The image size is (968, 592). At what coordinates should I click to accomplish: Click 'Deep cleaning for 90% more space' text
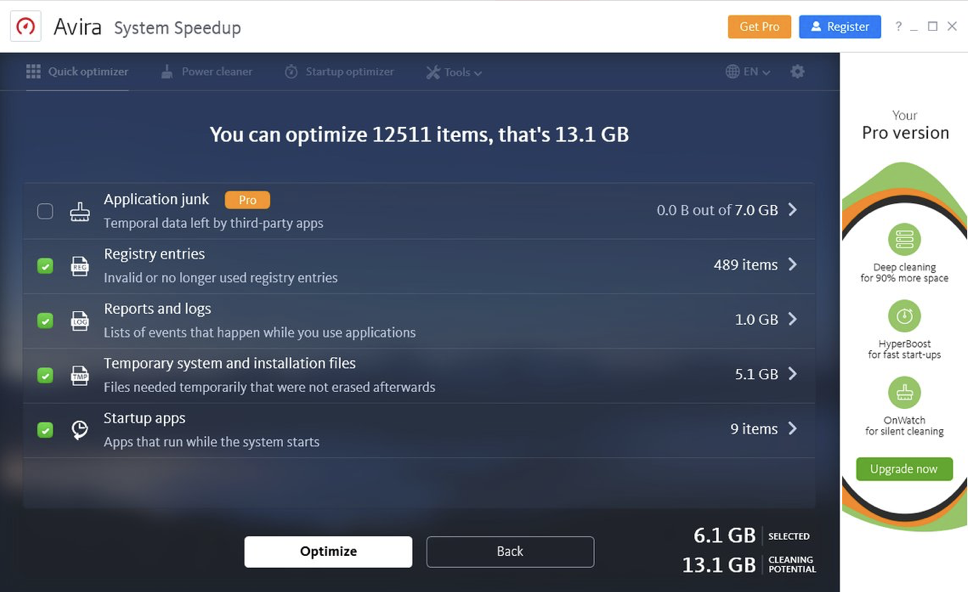(x=904, y=272)
